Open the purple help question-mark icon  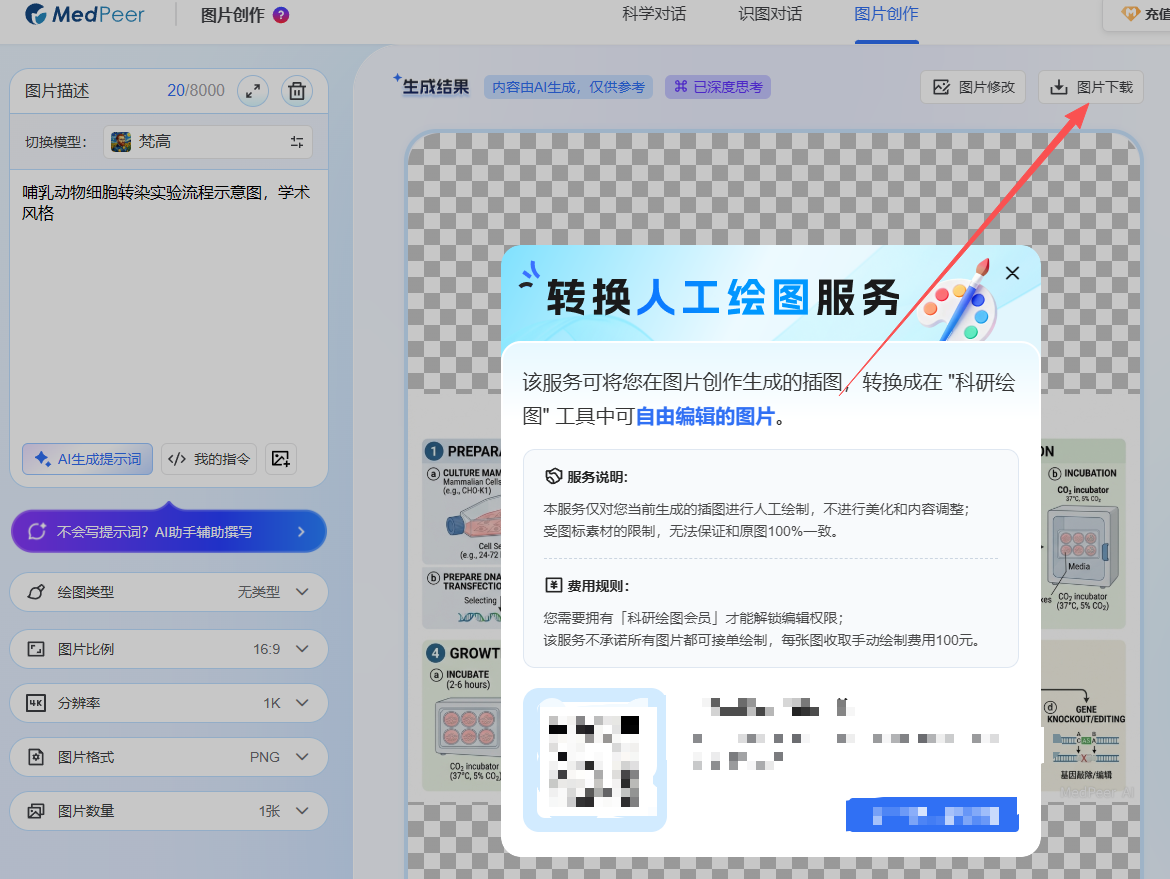(281, 15)
